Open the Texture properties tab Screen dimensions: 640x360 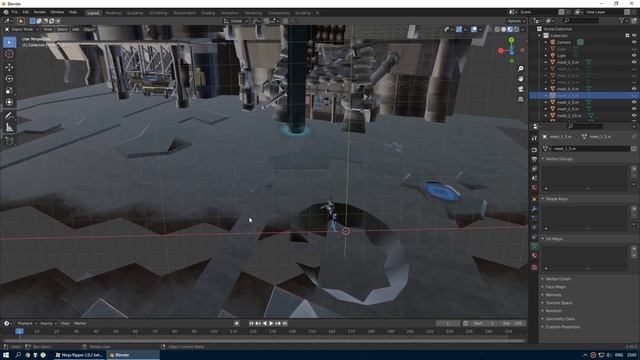pos(534,267)
